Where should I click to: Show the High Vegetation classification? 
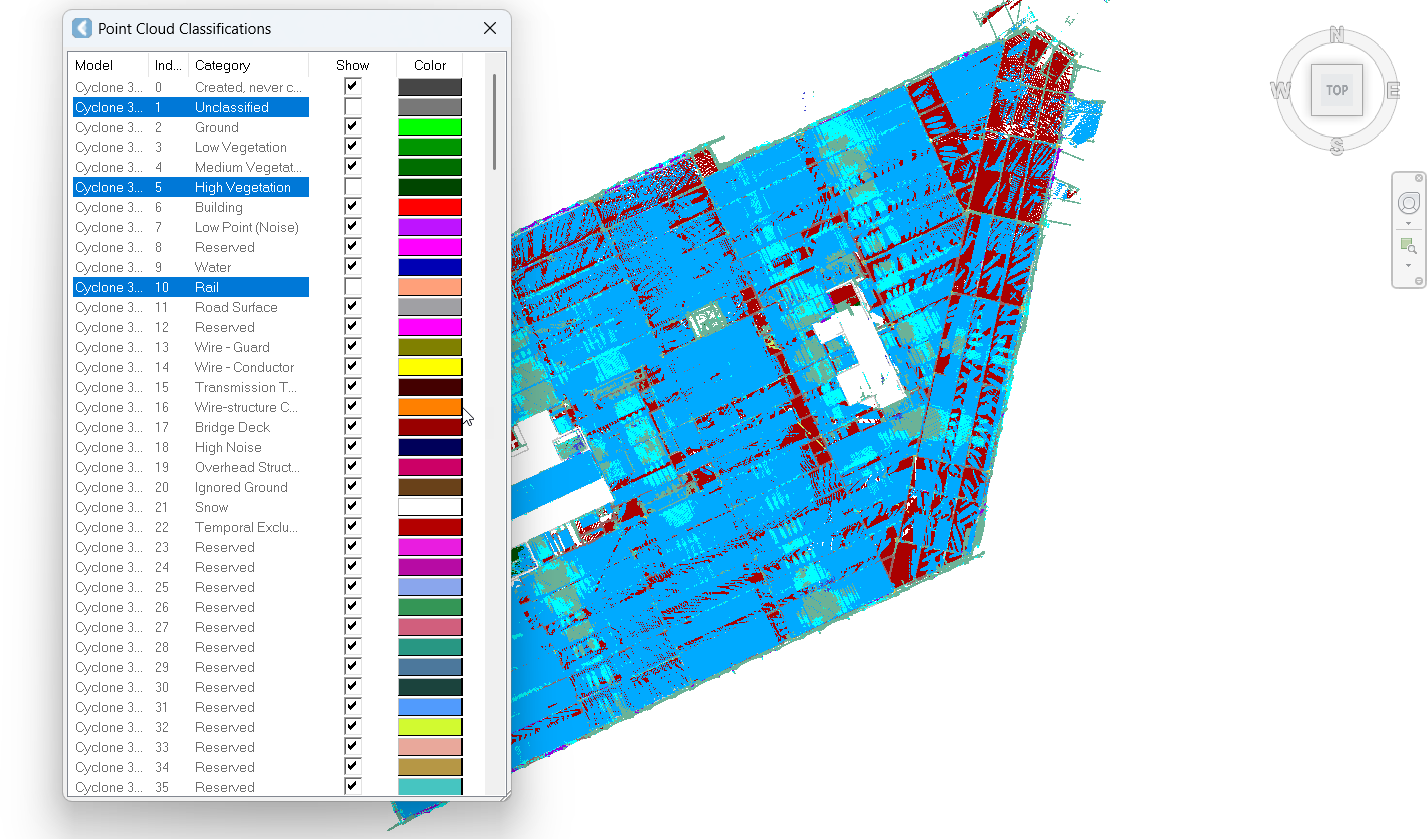pyautogui.click(x=352, y=187)
